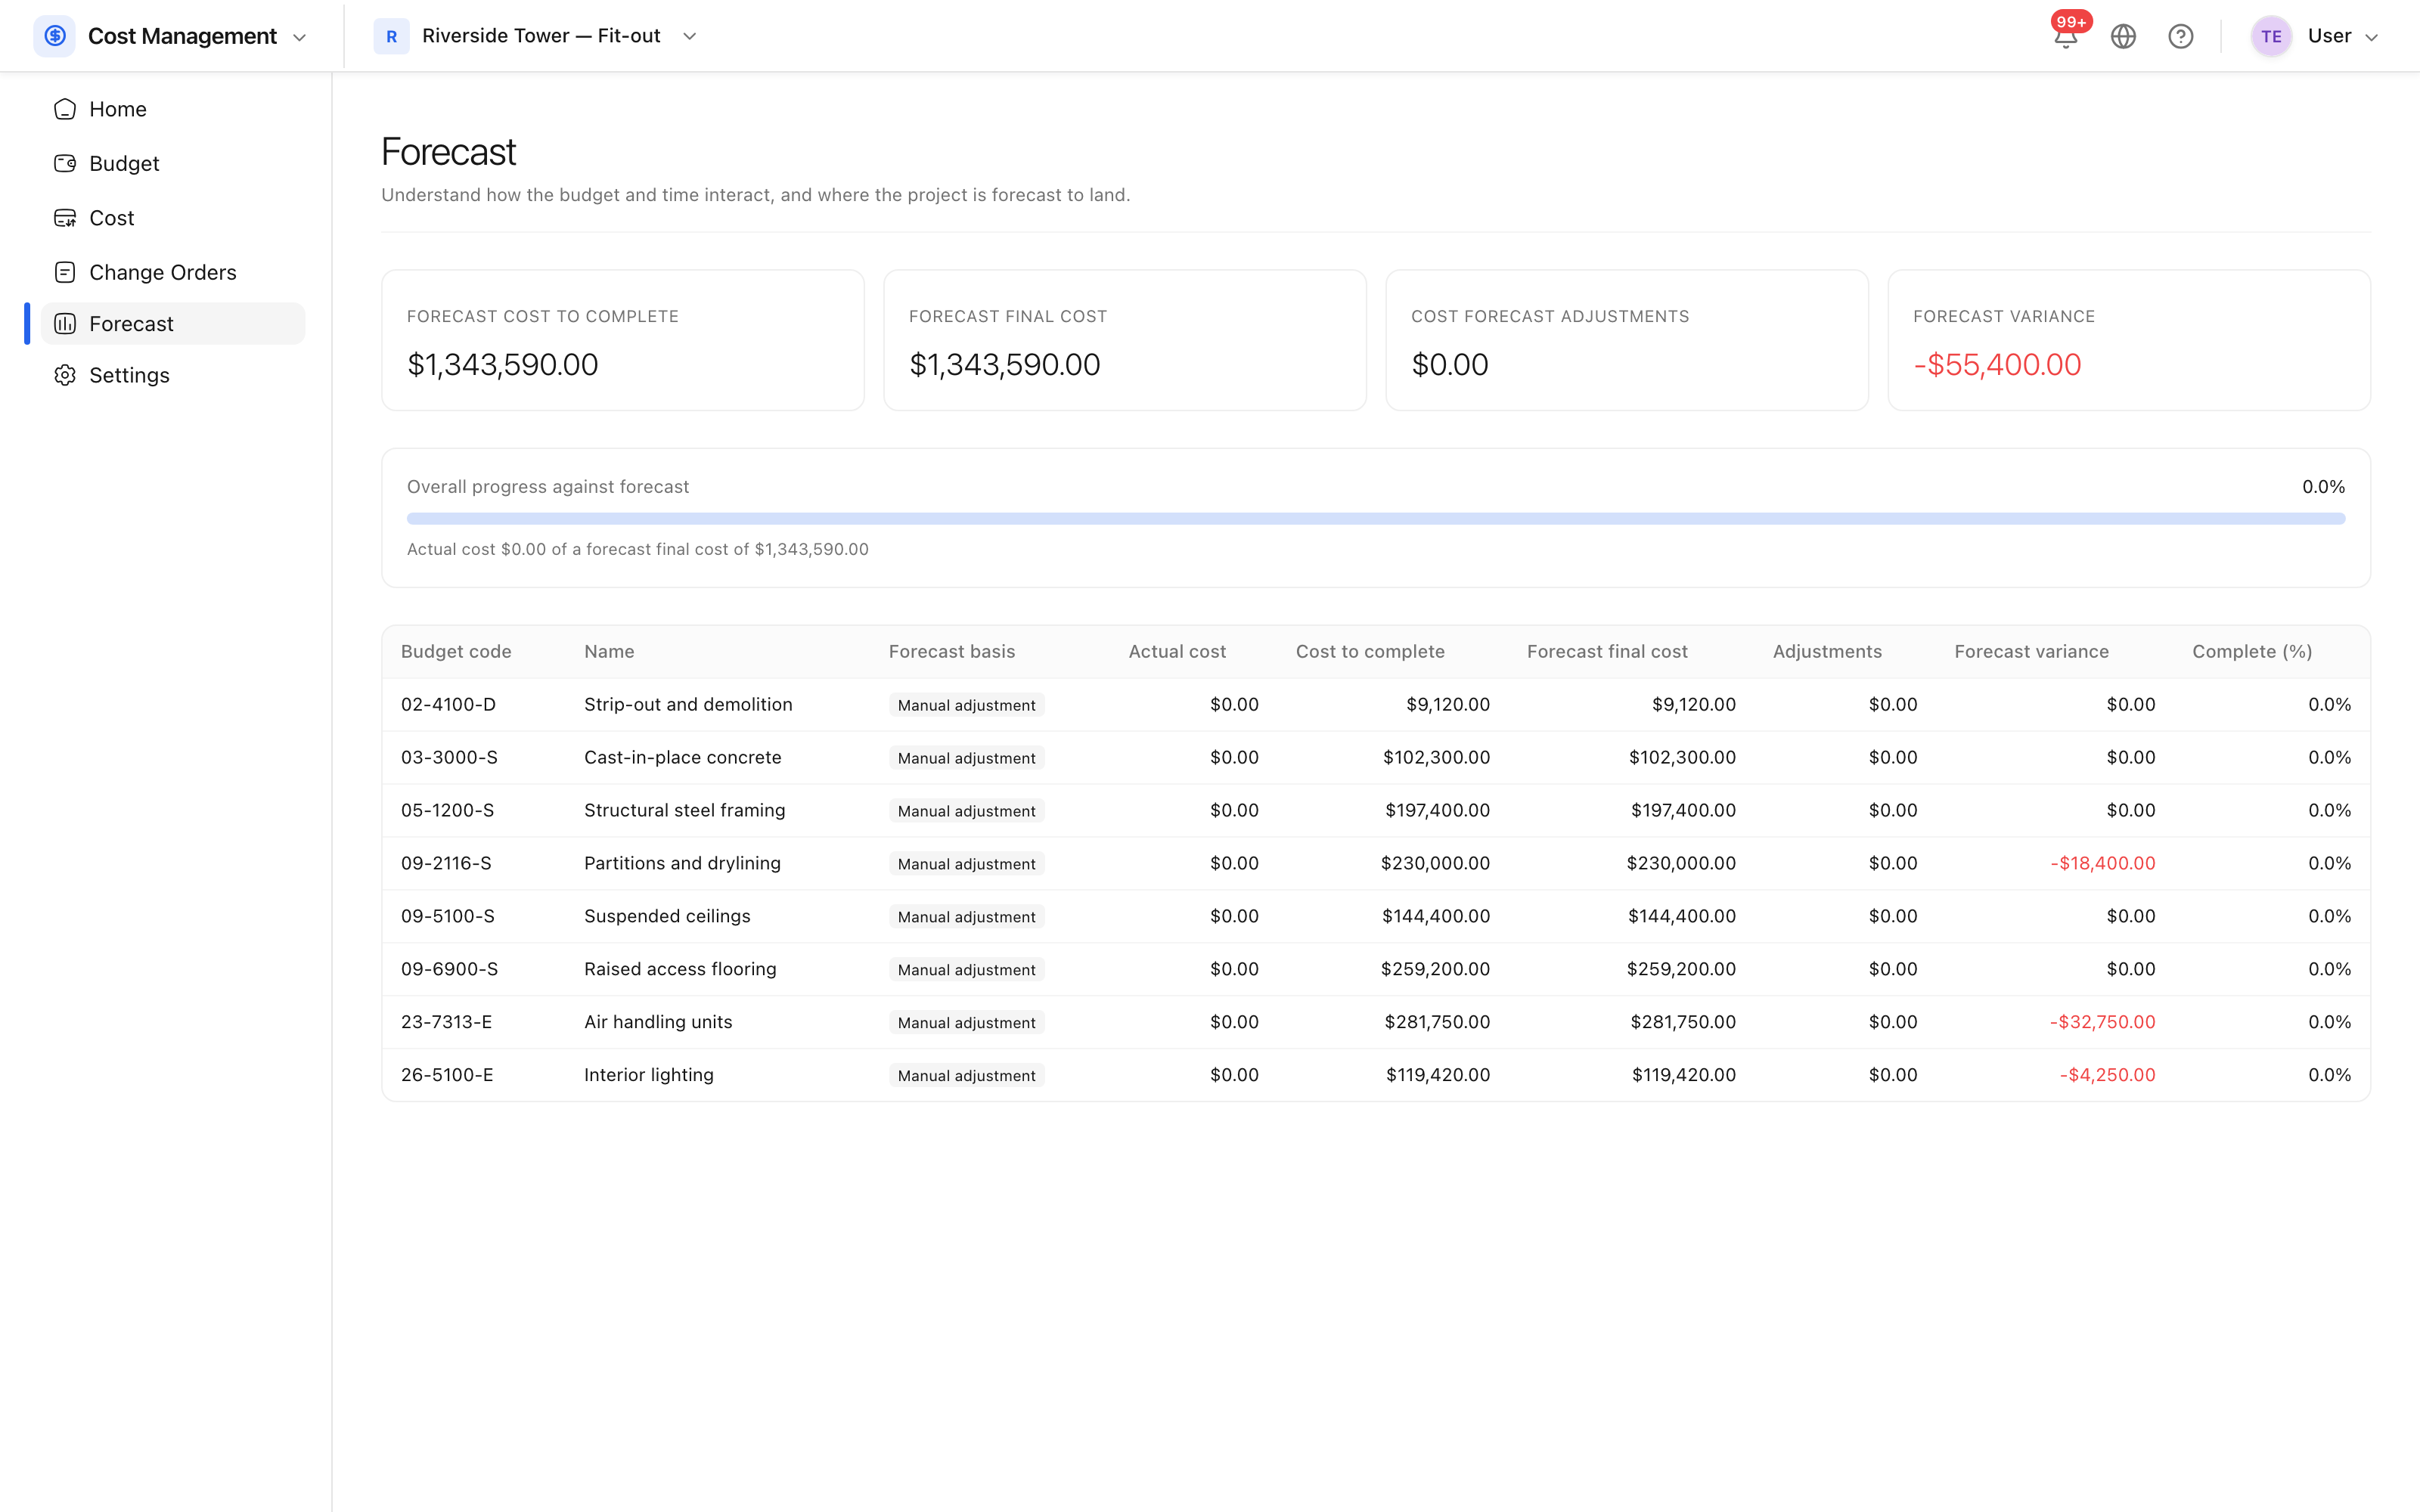Click the Change Orders icon in the sidebar
Viewport: 2420px width, 1512px height.
click(x=65, y=272)
